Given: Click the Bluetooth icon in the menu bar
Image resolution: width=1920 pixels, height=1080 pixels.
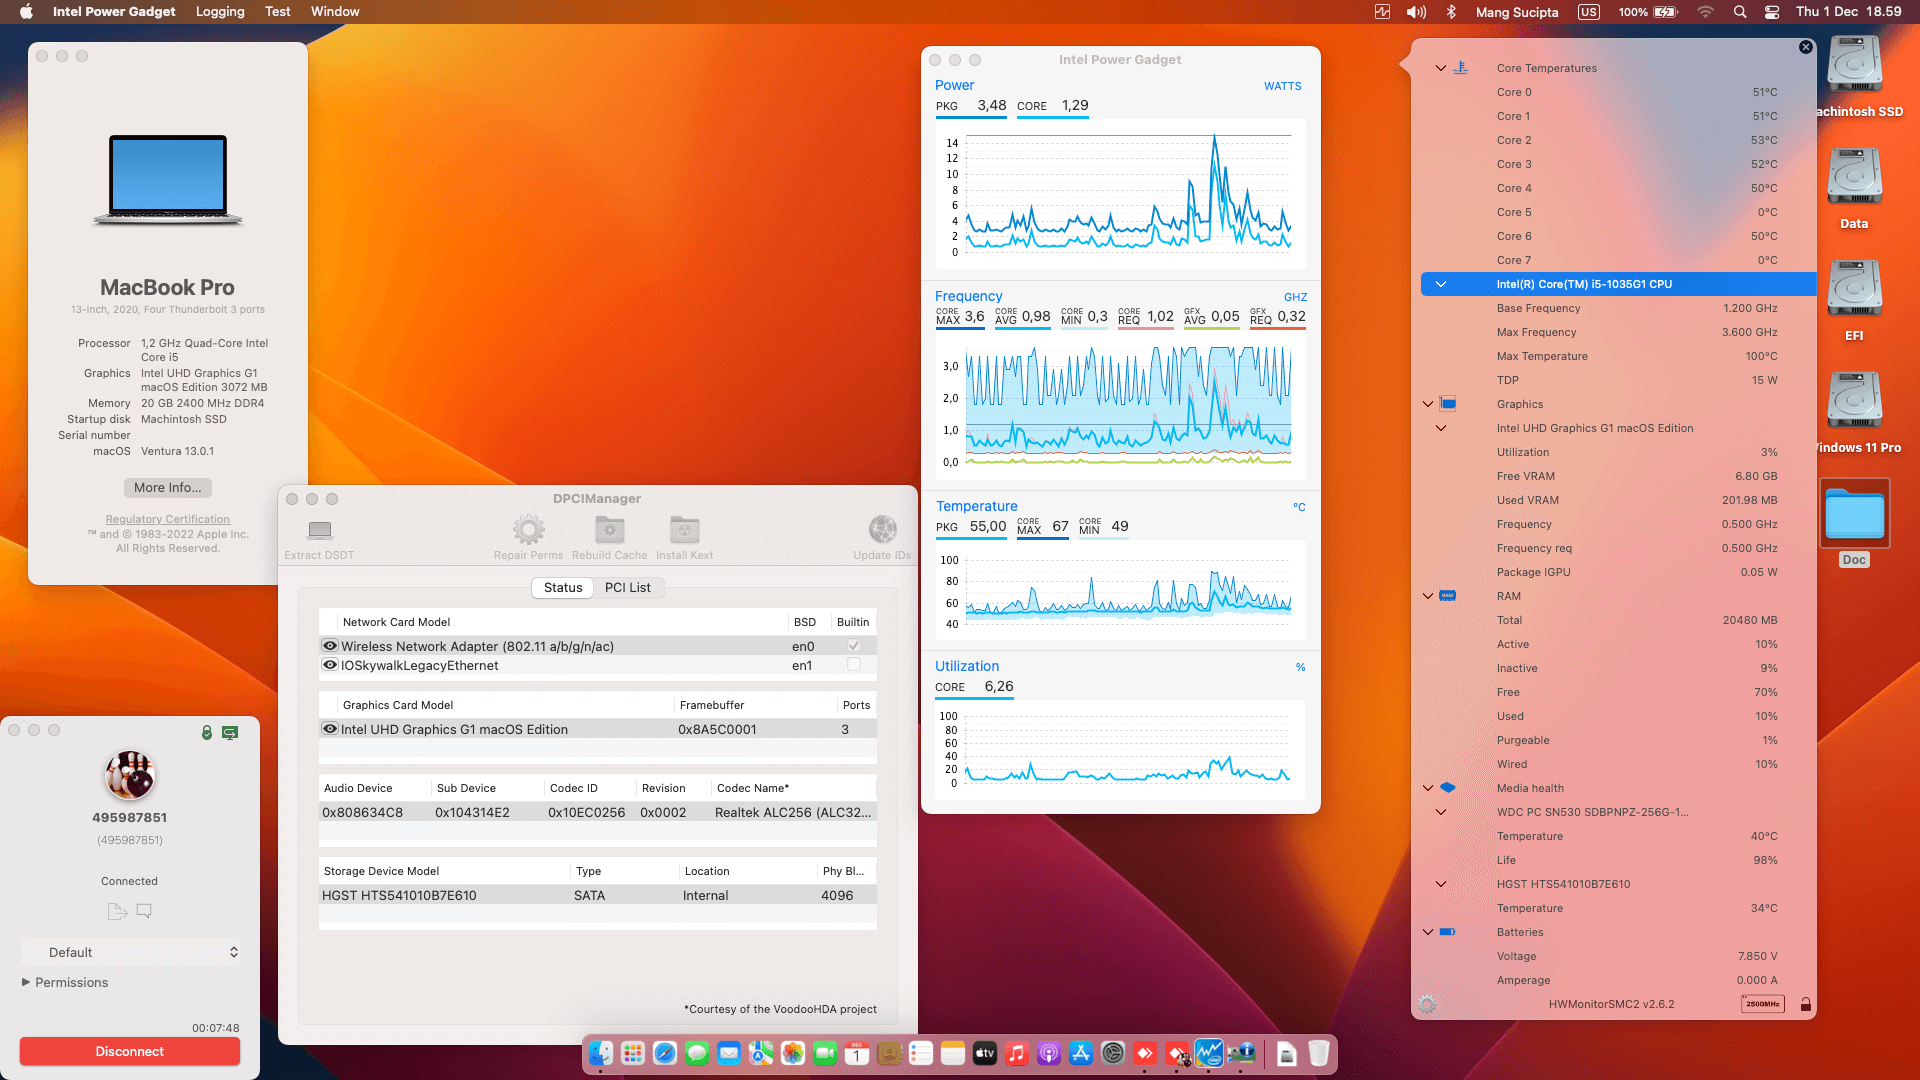Looking at the screenshot, I should pos(1451,12).
